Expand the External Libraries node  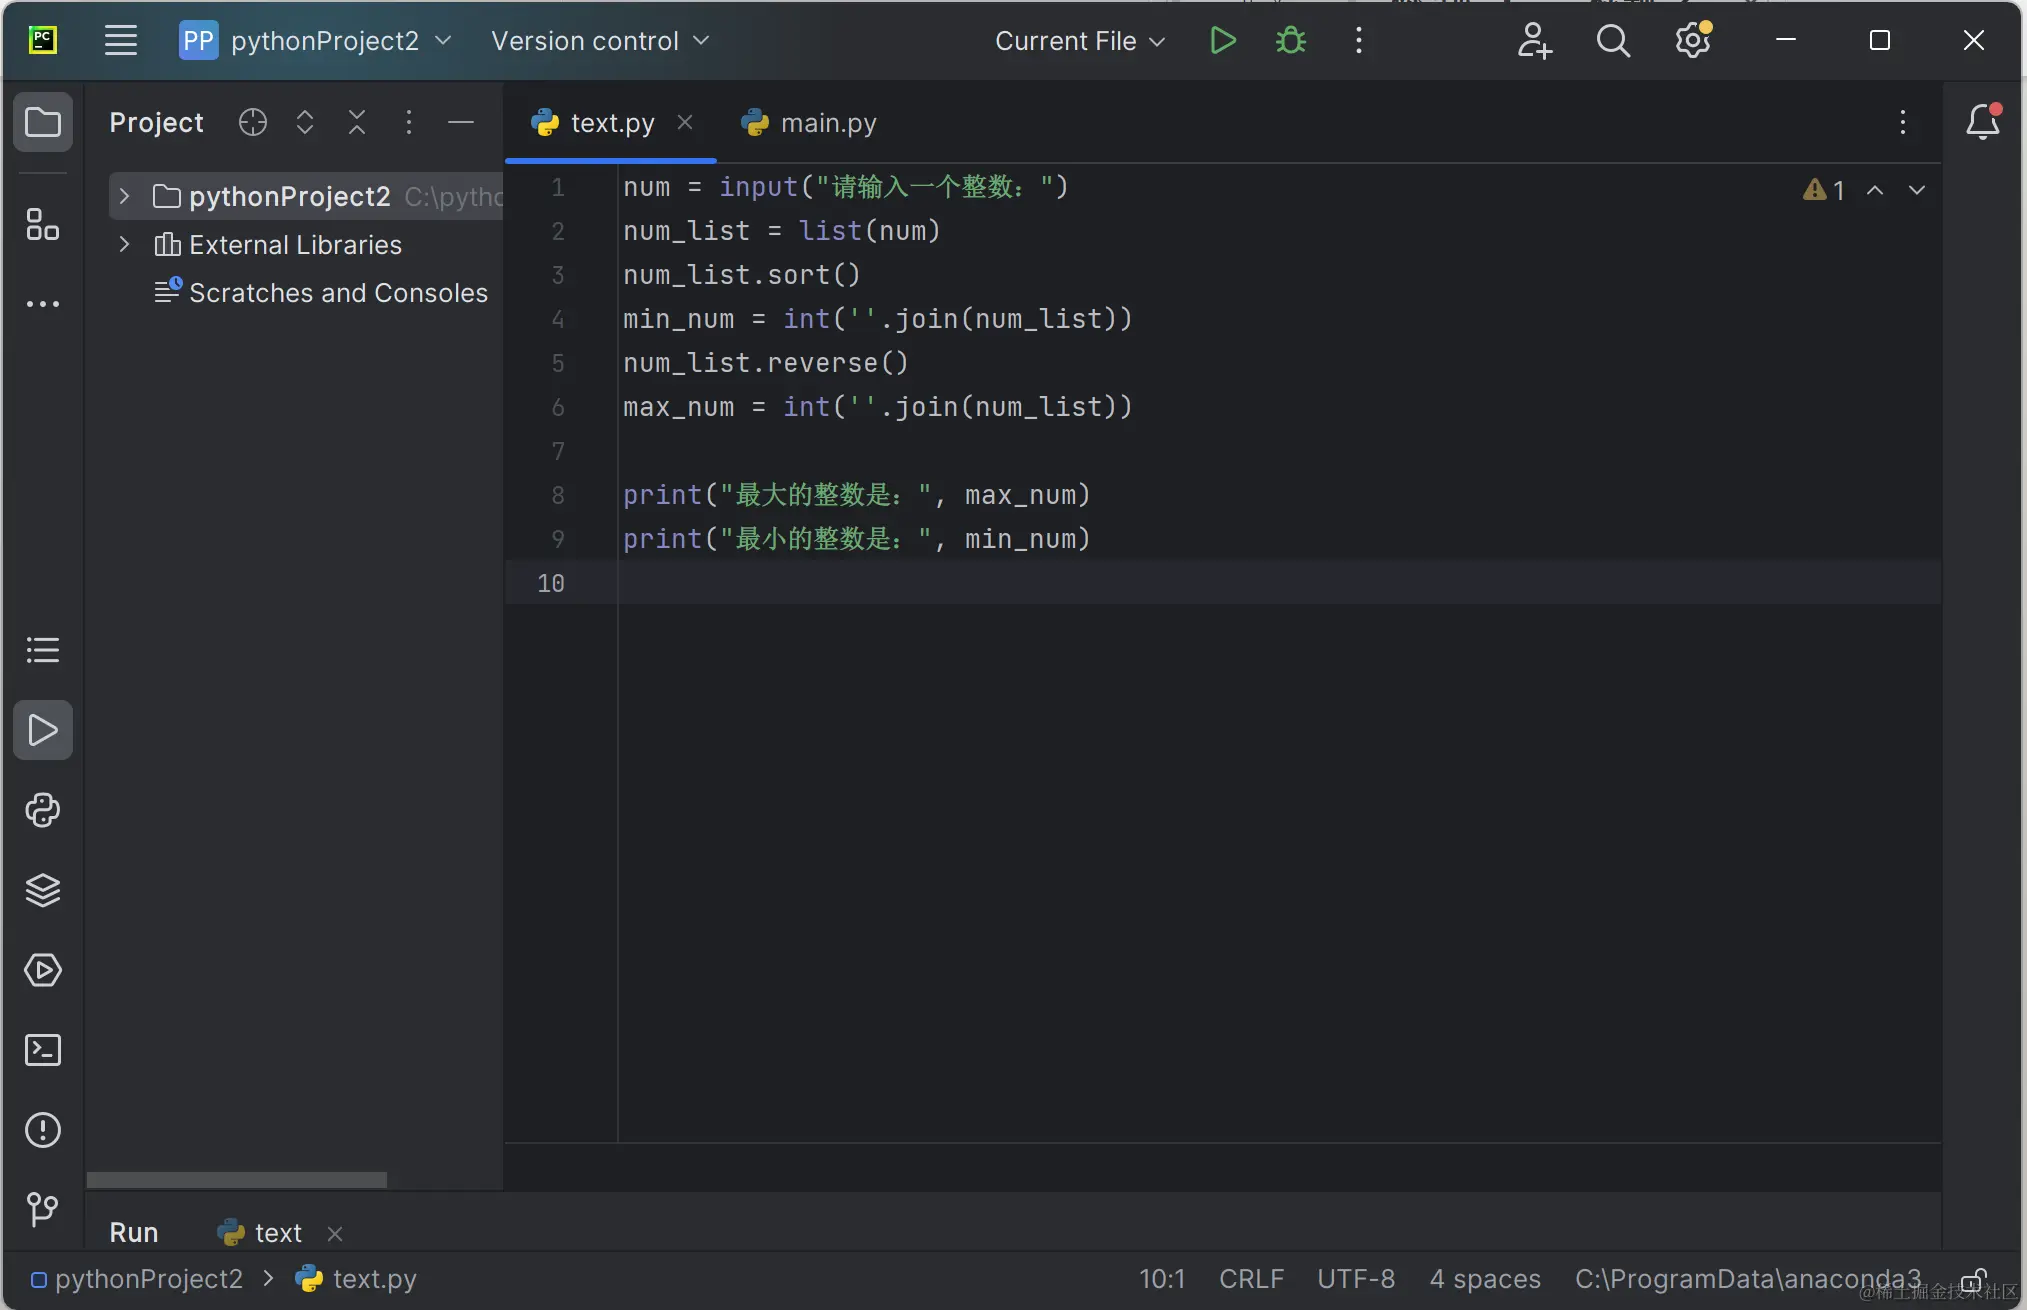coord(124,244)
